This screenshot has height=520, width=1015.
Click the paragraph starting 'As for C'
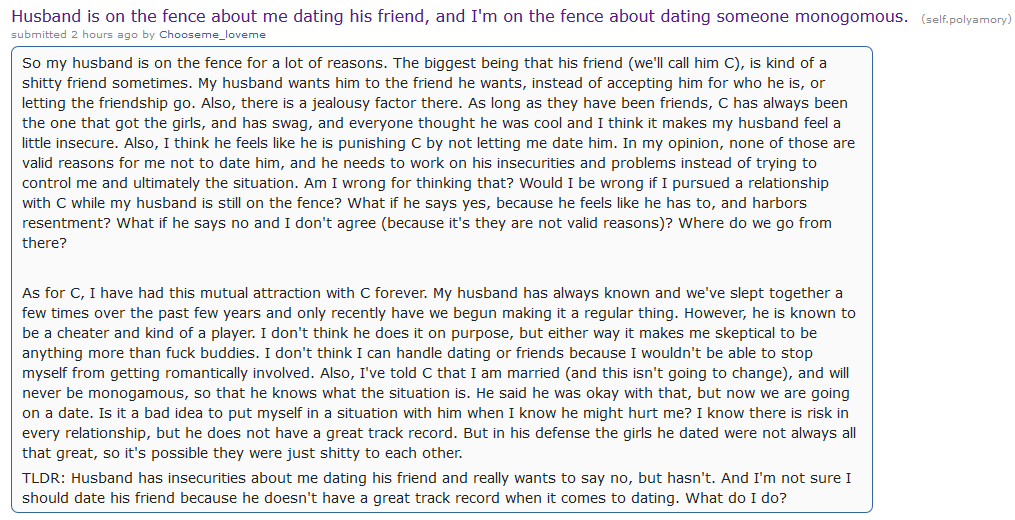click(x=439, y=372)
